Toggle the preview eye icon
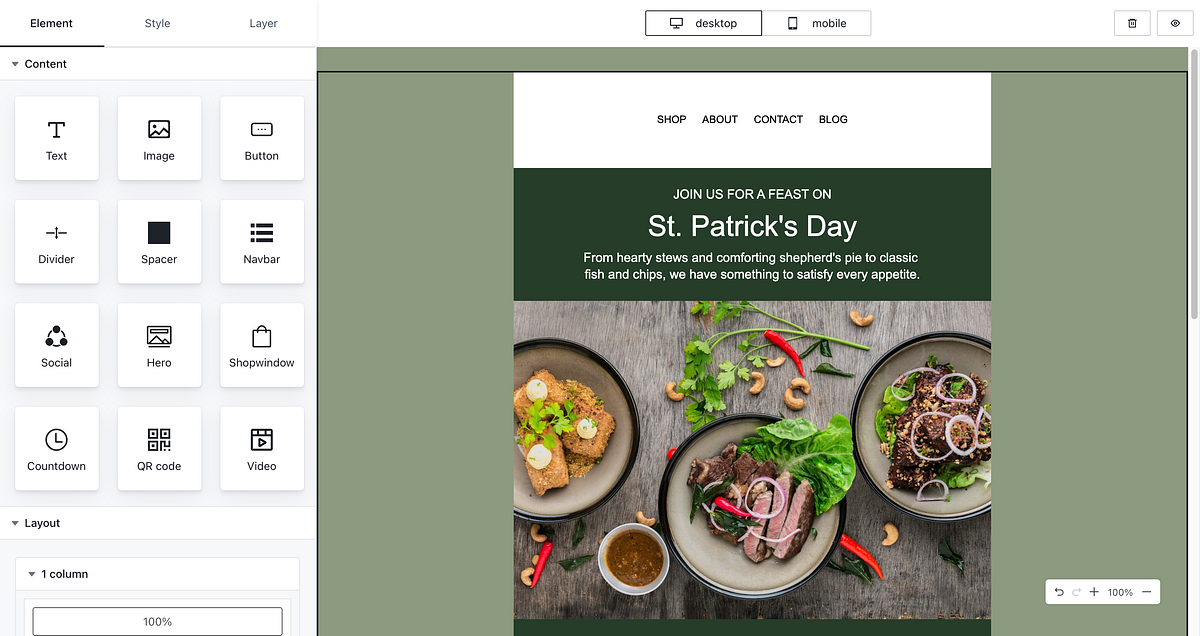1200x636 pixels. tap(1175, 22)
